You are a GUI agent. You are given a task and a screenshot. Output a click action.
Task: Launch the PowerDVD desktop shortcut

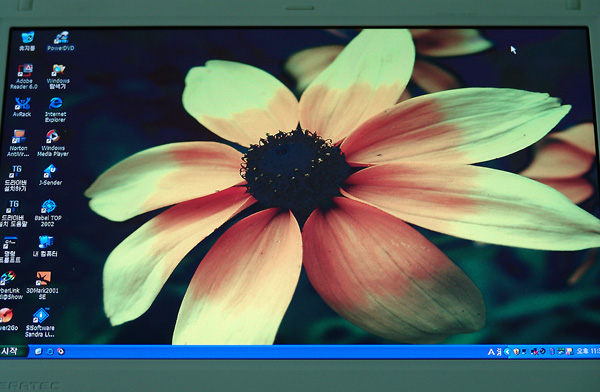click(x=61, y=41)
